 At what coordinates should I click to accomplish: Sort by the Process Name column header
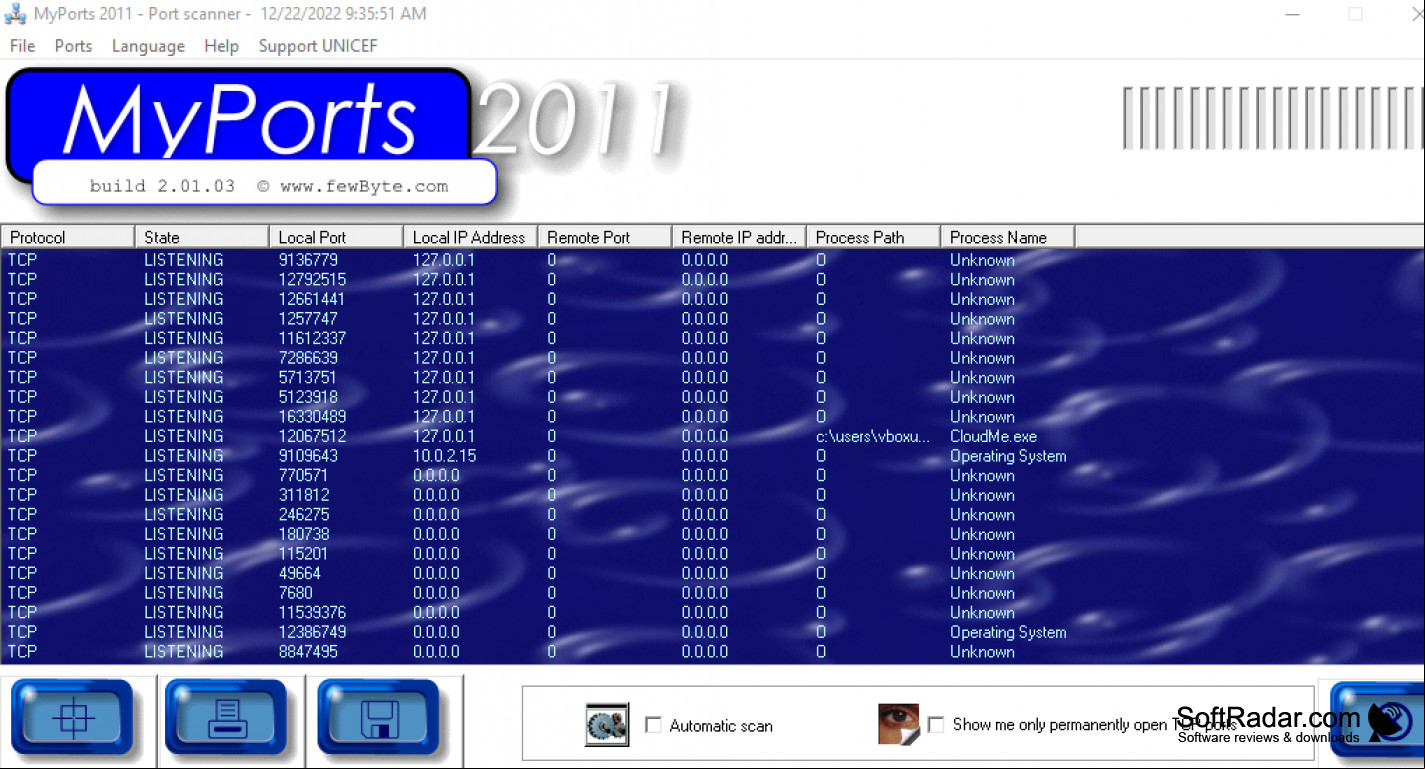pos(1007,237)
